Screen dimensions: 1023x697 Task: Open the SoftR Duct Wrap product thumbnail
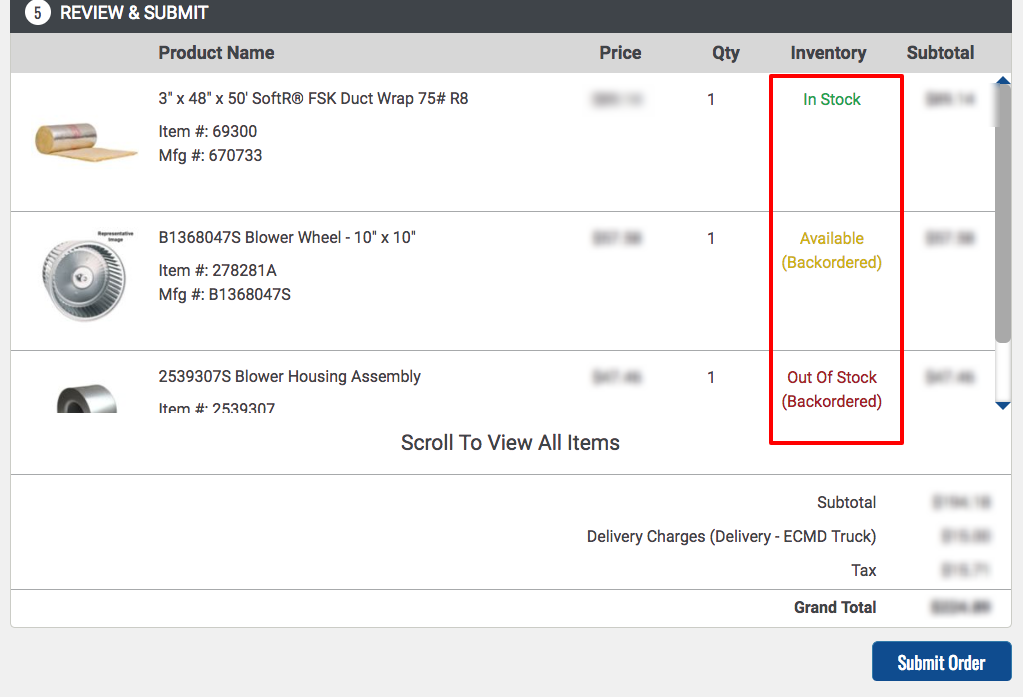coord(85,141)
